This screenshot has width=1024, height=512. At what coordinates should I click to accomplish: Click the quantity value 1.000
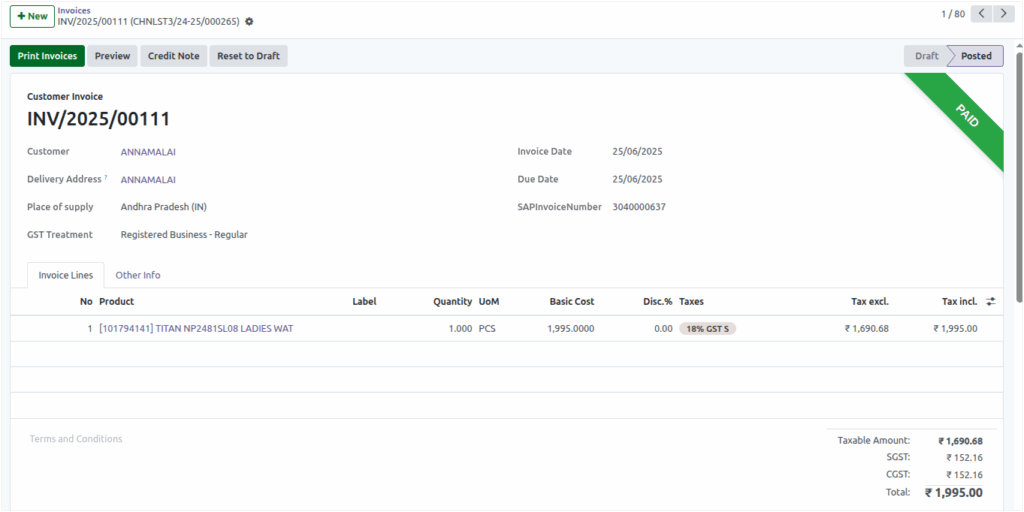[460, 328]
